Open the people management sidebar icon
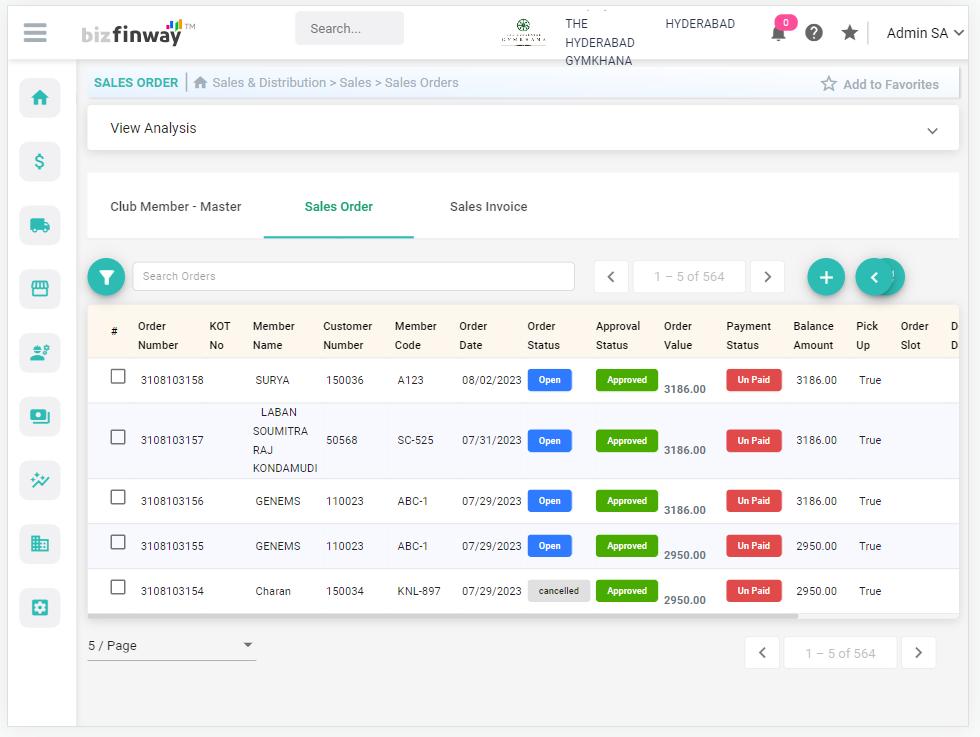Screen dimensions: 980x737 coord(40,353)
